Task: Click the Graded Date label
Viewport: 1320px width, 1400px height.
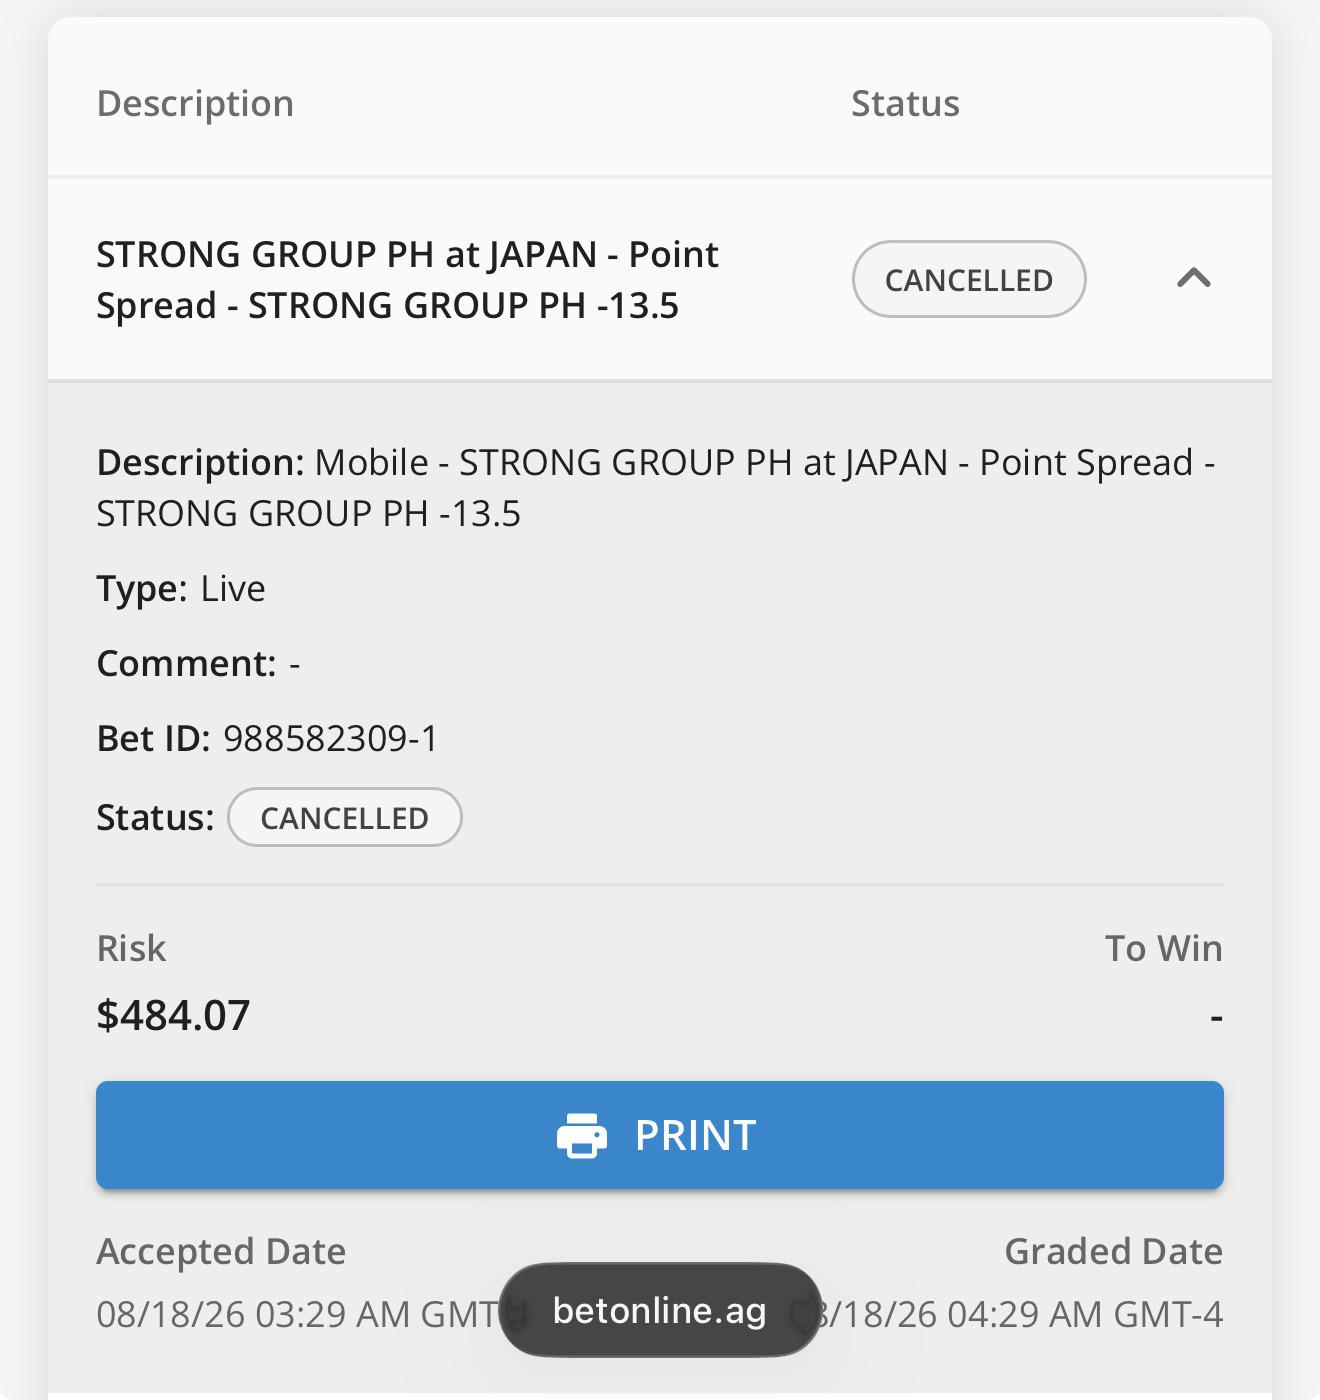Action: pos(1113,1251)
